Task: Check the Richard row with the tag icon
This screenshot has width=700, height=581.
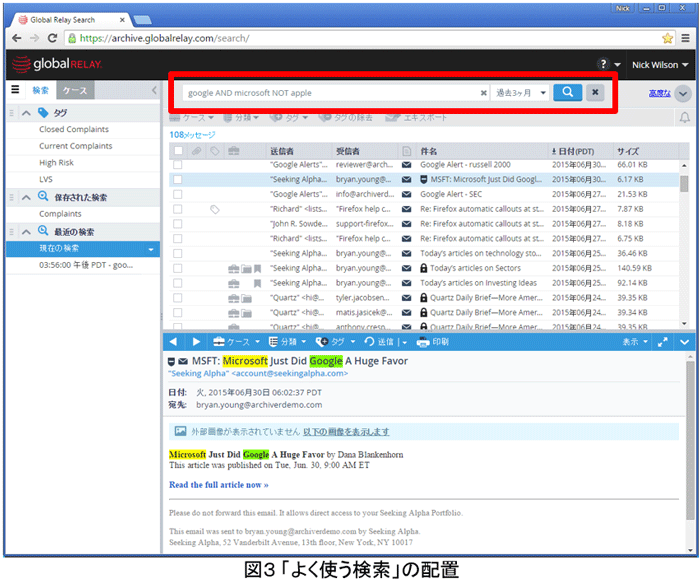Action: [178, 209]
